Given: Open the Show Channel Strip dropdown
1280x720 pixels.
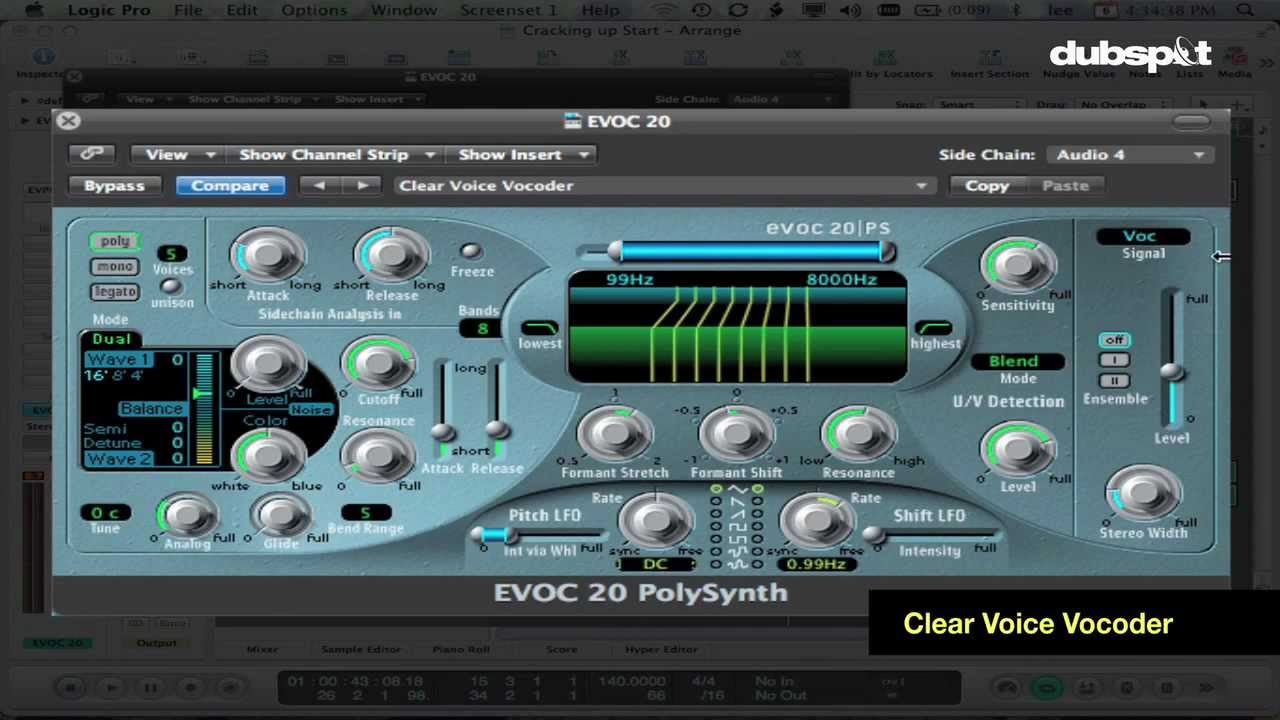Looking at the screenshot, I should coord(337,154).
